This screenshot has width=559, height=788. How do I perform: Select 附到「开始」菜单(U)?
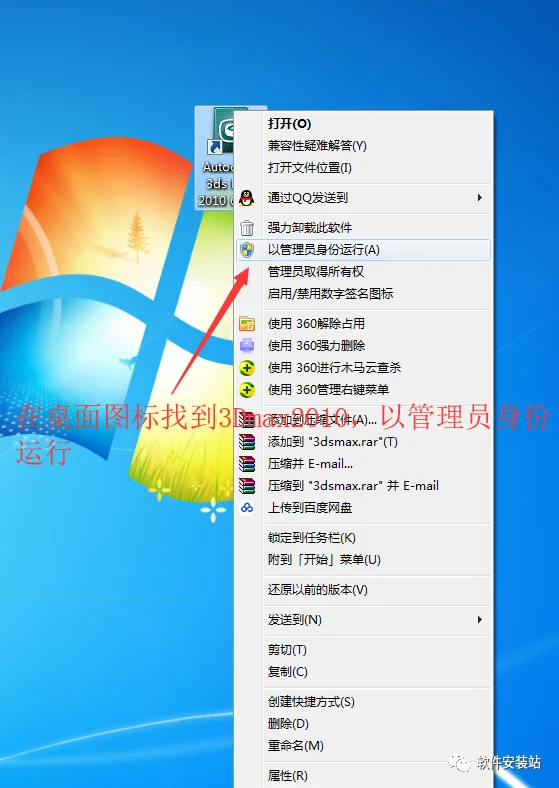363,560
